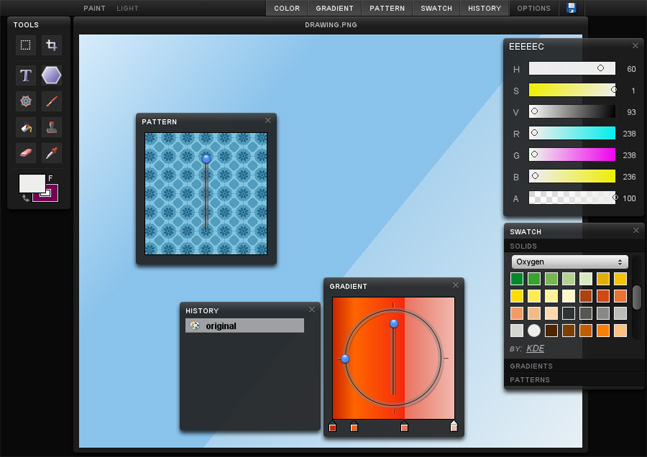Image resolution: width=647 pixels, height=457 pixels.
Task: Select the Eraser tool
Action: [26, 153]
